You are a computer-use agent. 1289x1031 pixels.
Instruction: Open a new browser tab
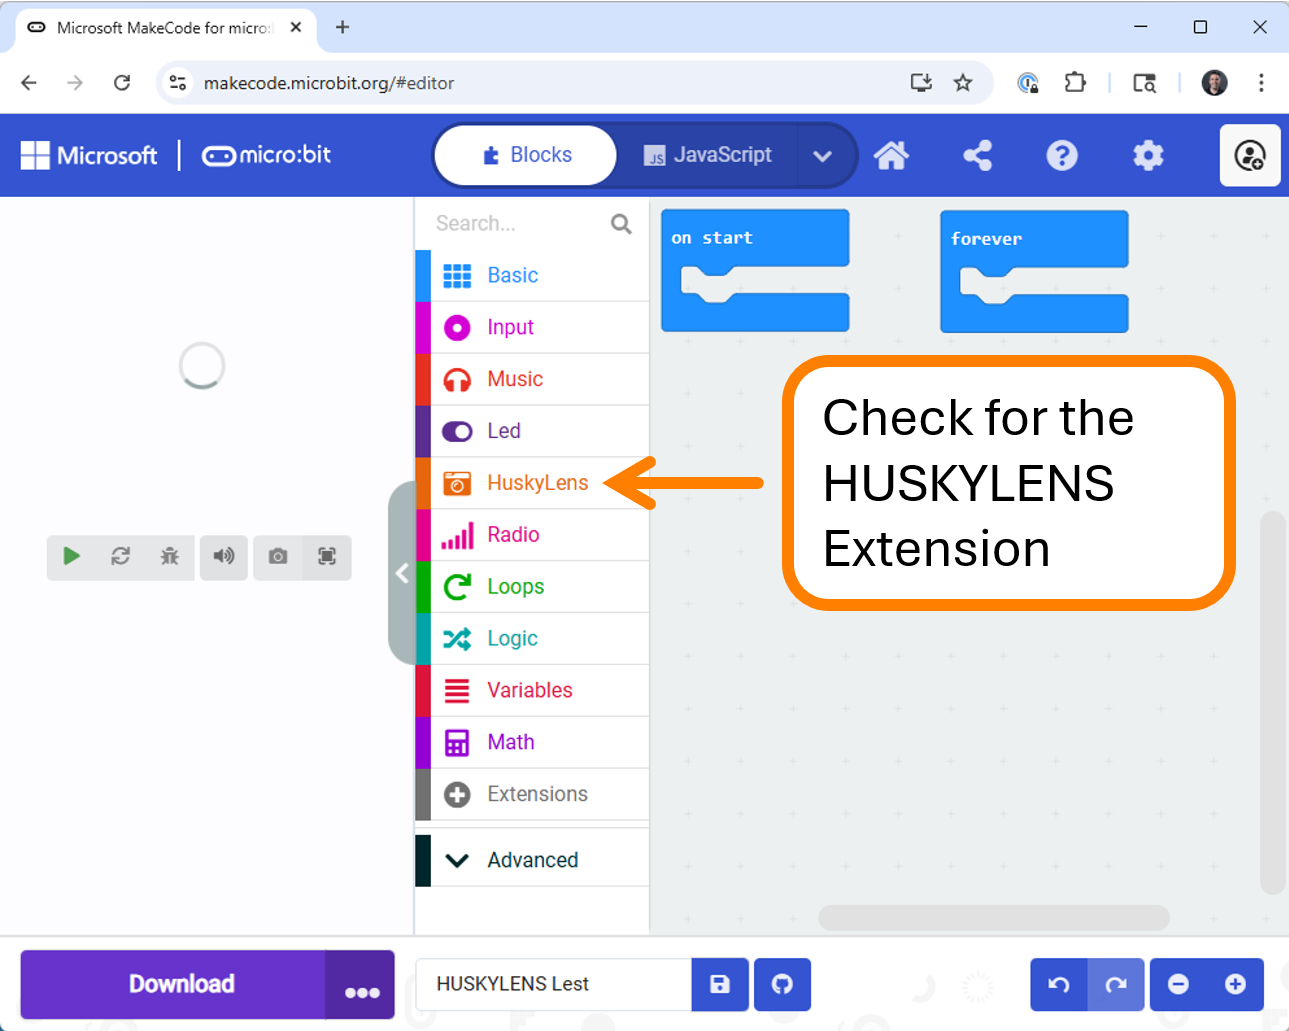point(342,28)
